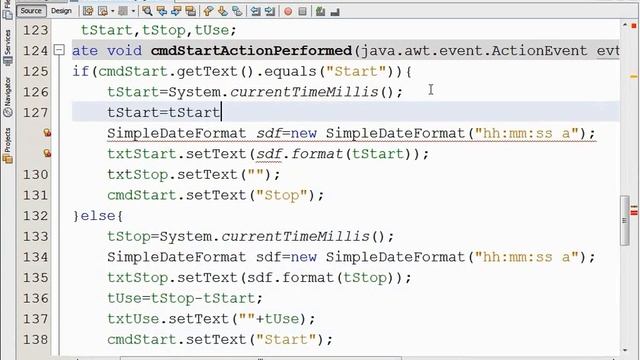Click the error hint icon beside txtStart.setText
640x360 pixels.
pyautogui.click(x=47, y=153)
